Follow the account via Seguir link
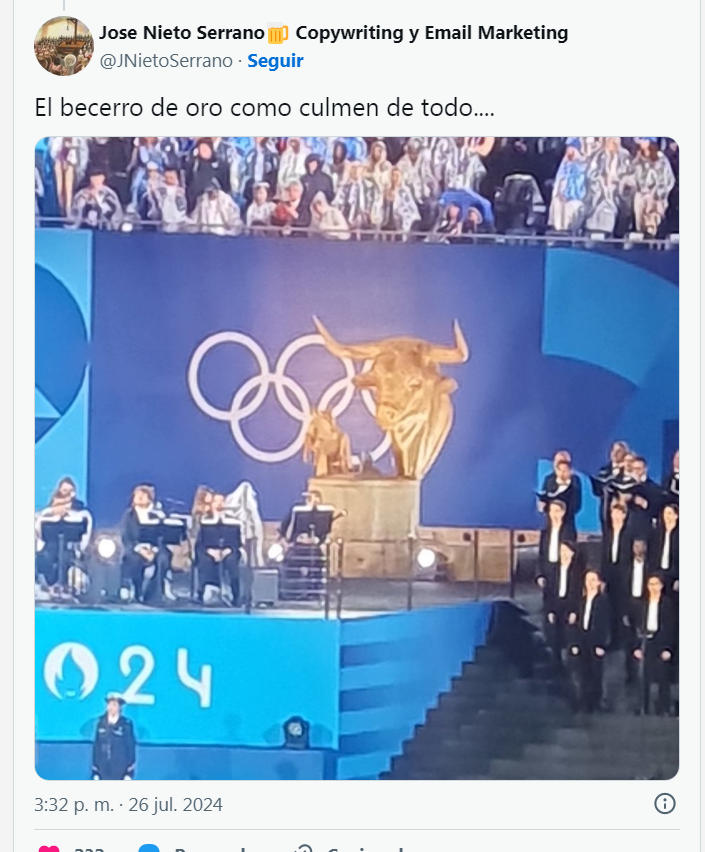The width and height of the screenshot is (705, 852). tap(275, 60)
